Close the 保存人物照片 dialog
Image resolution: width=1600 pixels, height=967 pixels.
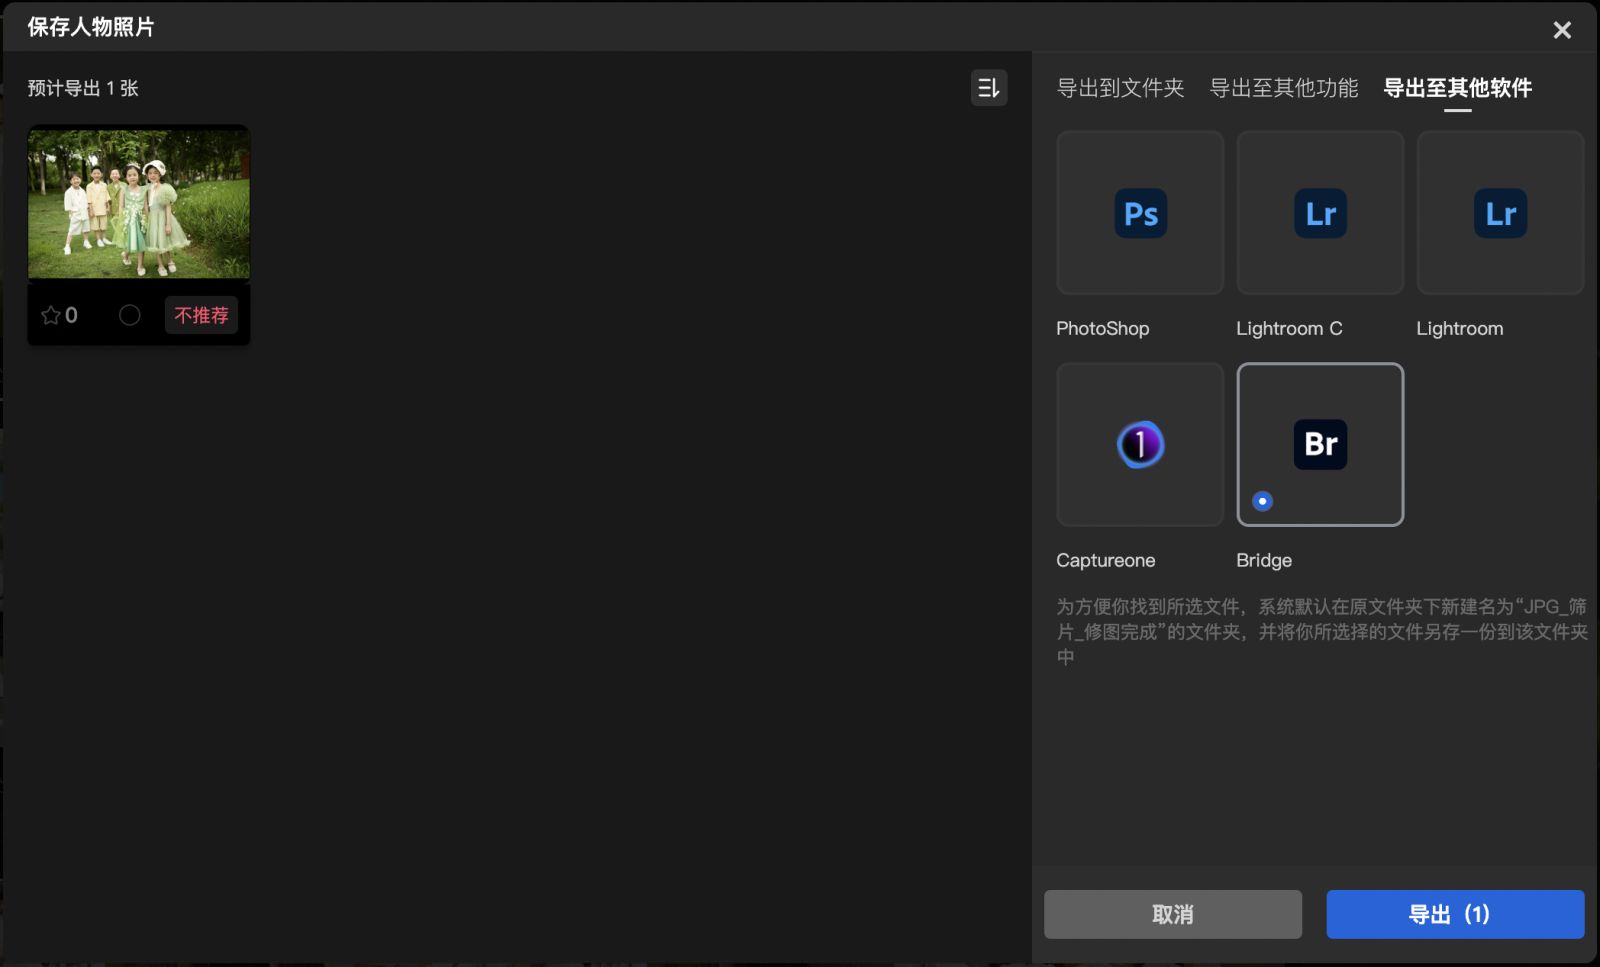(x=1562, y=30)
